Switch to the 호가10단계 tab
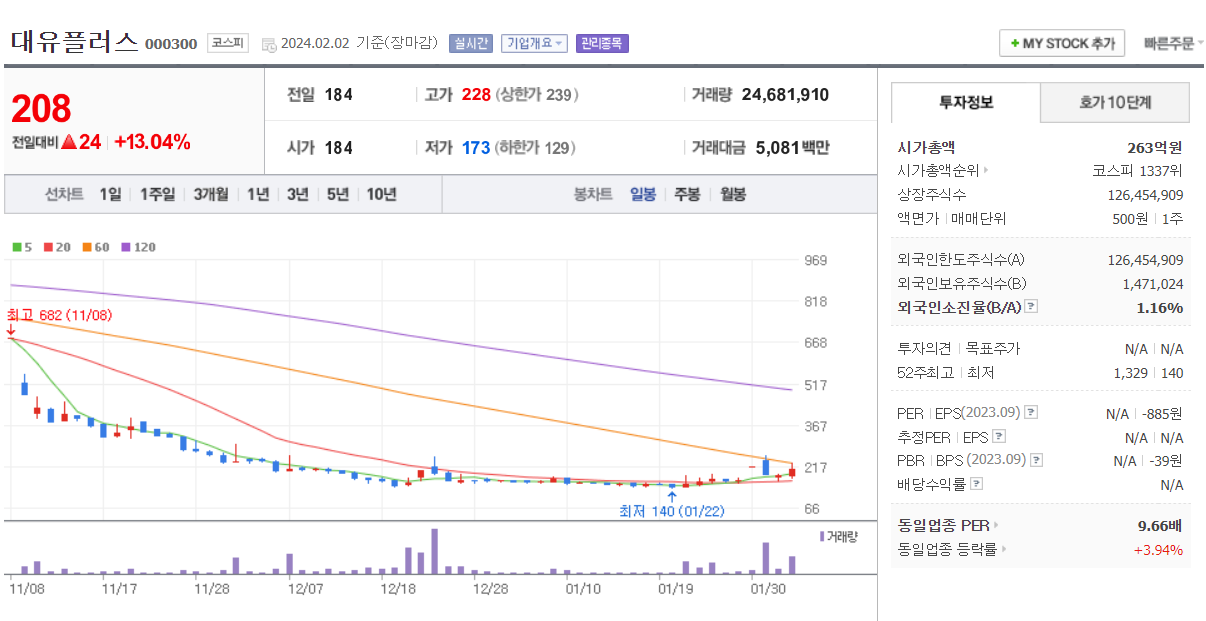 pos(1115,102)
